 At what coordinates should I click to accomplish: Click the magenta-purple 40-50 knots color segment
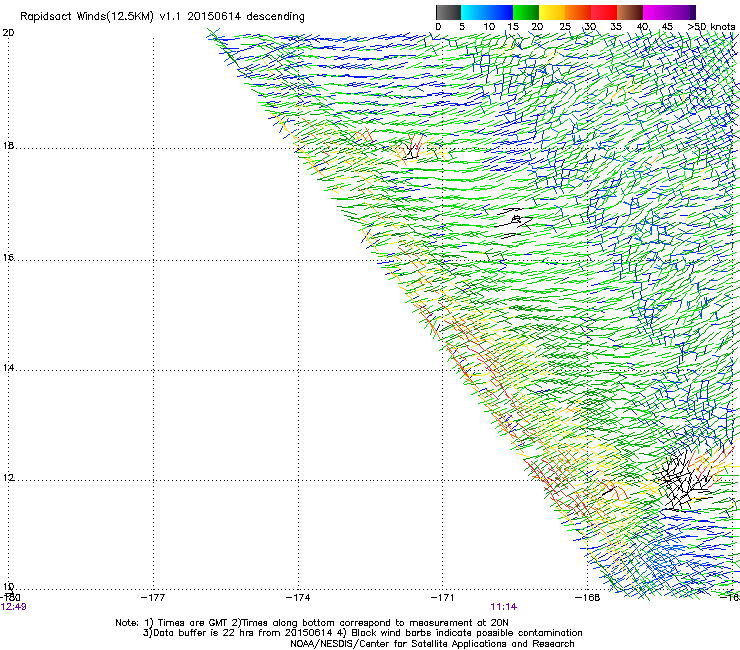669,12
